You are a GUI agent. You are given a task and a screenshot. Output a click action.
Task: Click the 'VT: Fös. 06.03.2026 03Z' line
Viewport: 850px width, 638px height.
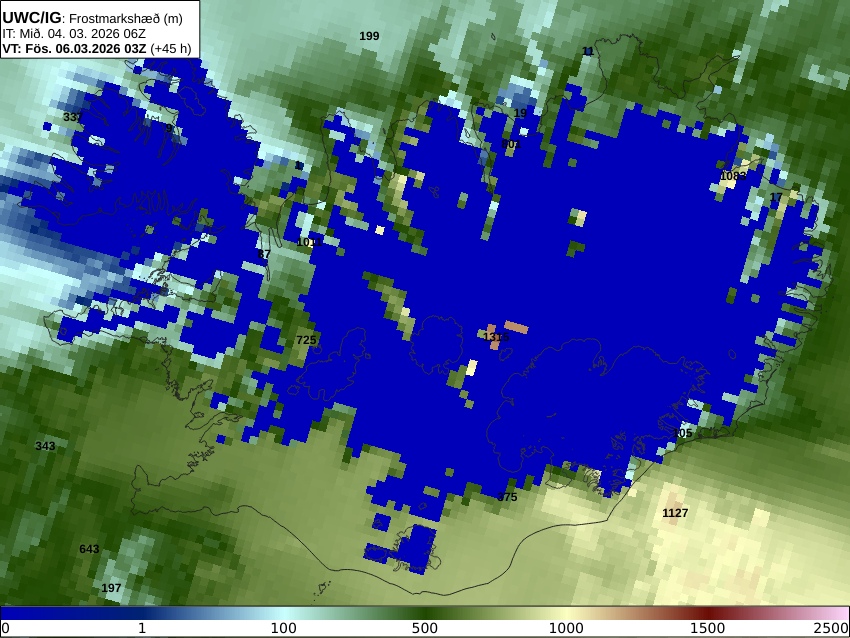(74, 49)
